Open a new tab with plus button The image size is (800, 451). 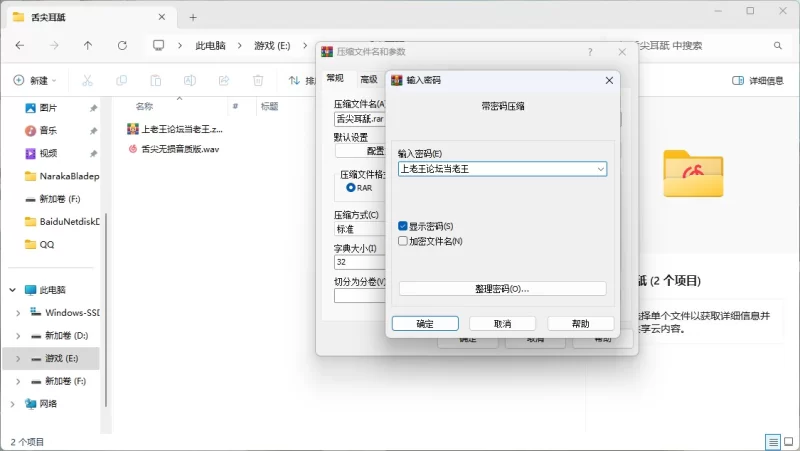[193, 17]
